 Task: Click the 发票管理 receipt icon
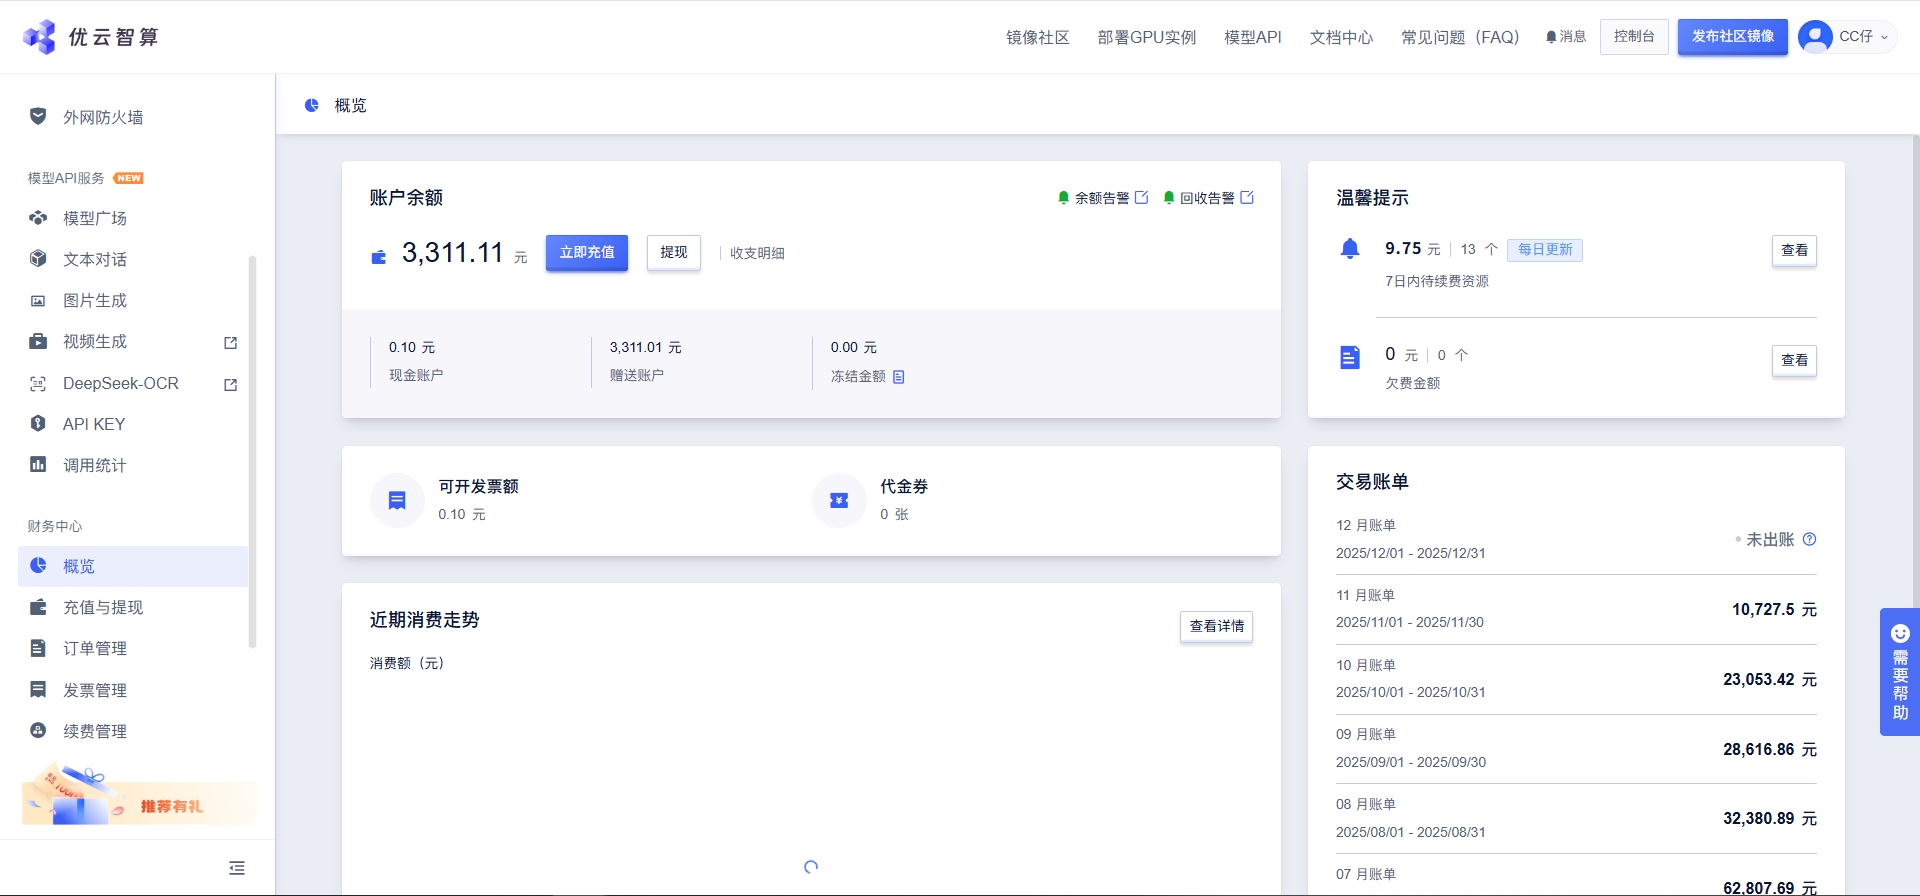[38, 689]
